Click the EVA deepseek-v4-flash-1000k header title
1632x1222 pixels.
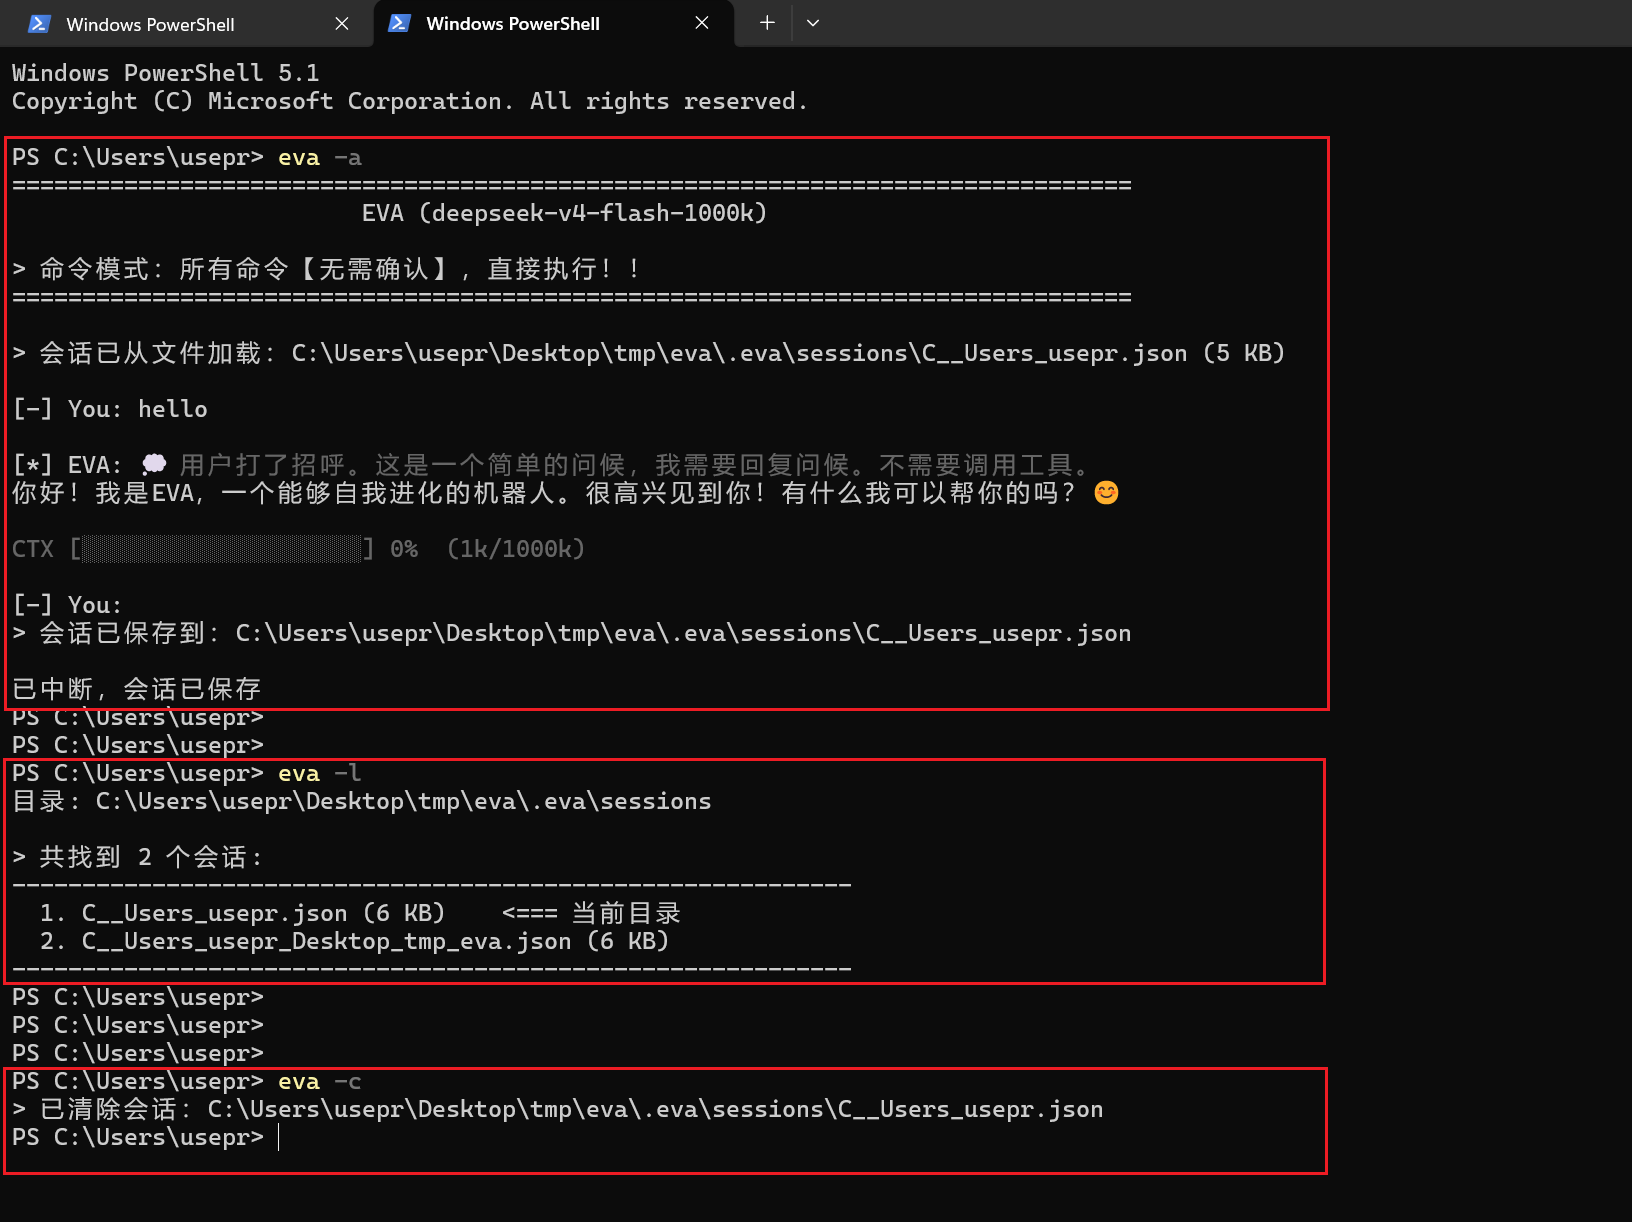click(564, 214)
